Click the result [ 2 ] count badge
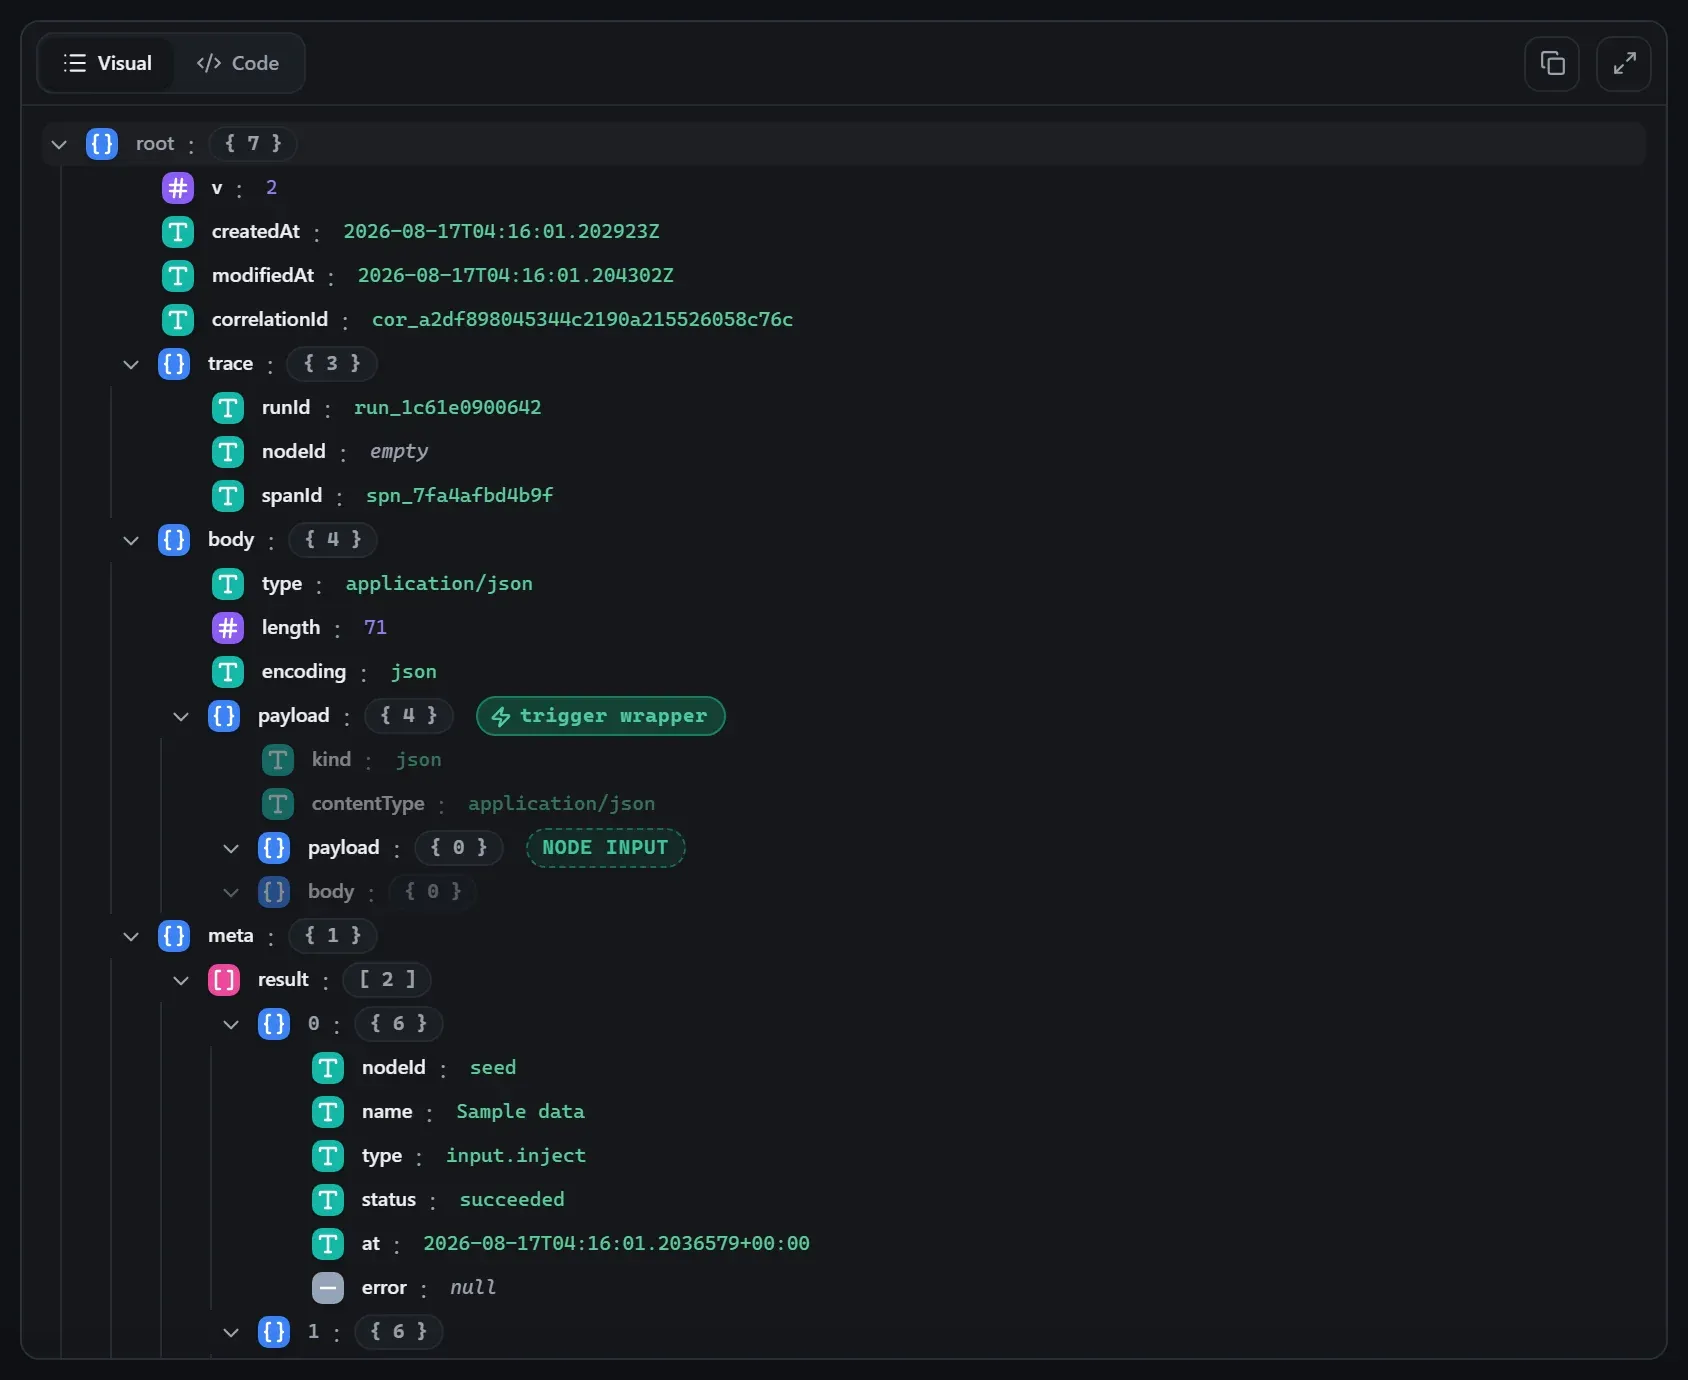1688x1380 pixels. [387, 980]
